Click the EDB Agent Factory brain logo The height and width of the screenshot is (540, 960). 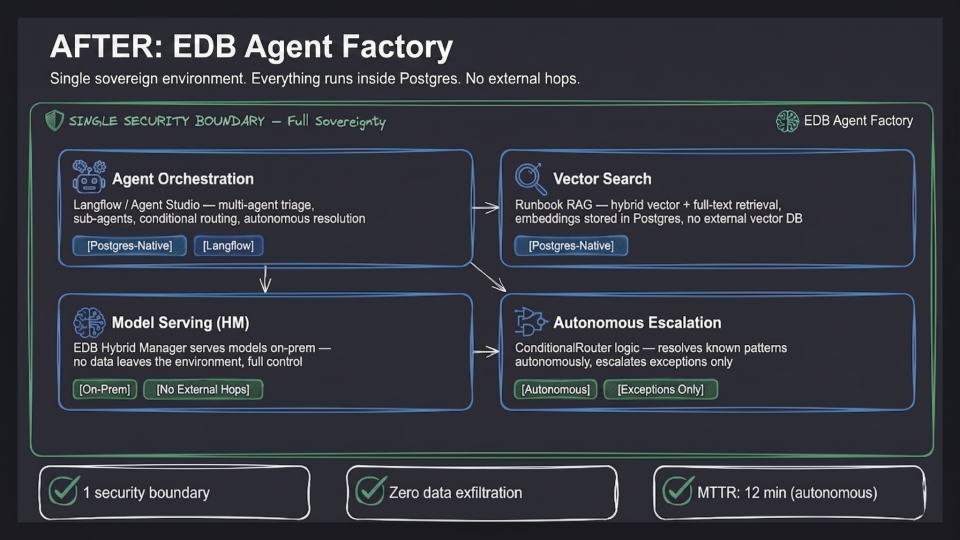(x=787, y=121)
